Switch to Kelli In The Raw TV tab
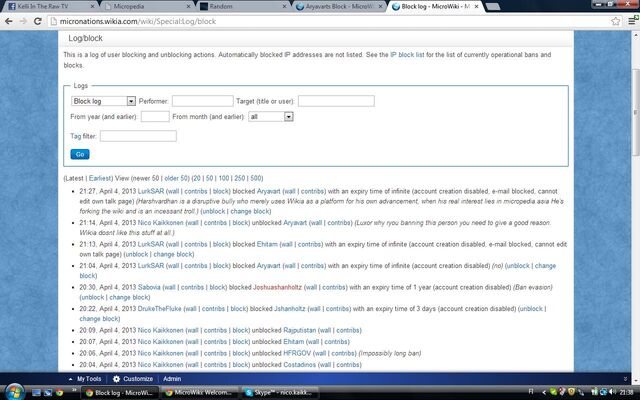Image resolution: width=640 pixels, height=400 pixels. click(51, 7)
